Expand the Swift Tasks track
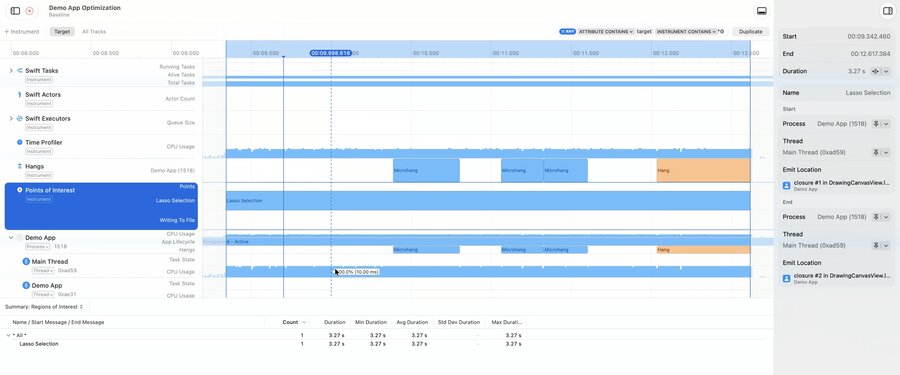The height and width of the screenshot is (375, 900). click(x=10, y=71)
